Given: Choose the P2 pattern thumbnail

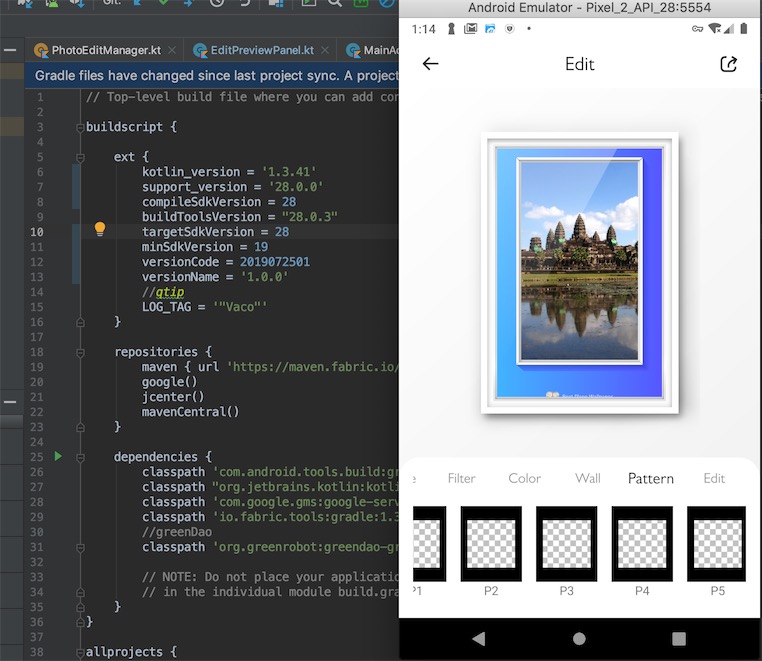Looking at the screenshot, I should (491, 543).
